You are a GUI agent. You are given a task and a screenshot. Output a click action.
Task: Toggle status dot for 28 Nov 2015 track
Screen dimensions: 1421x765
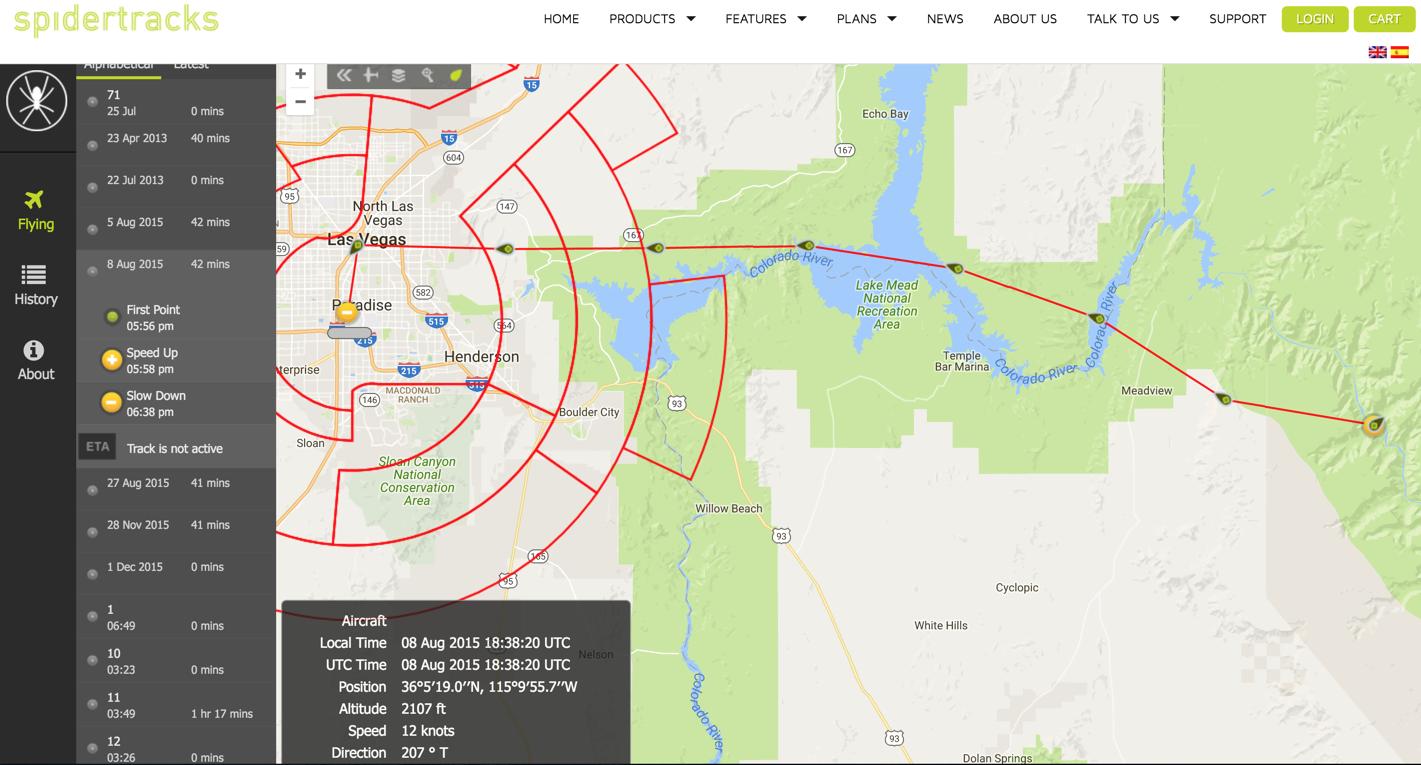[x=93, y=532]
